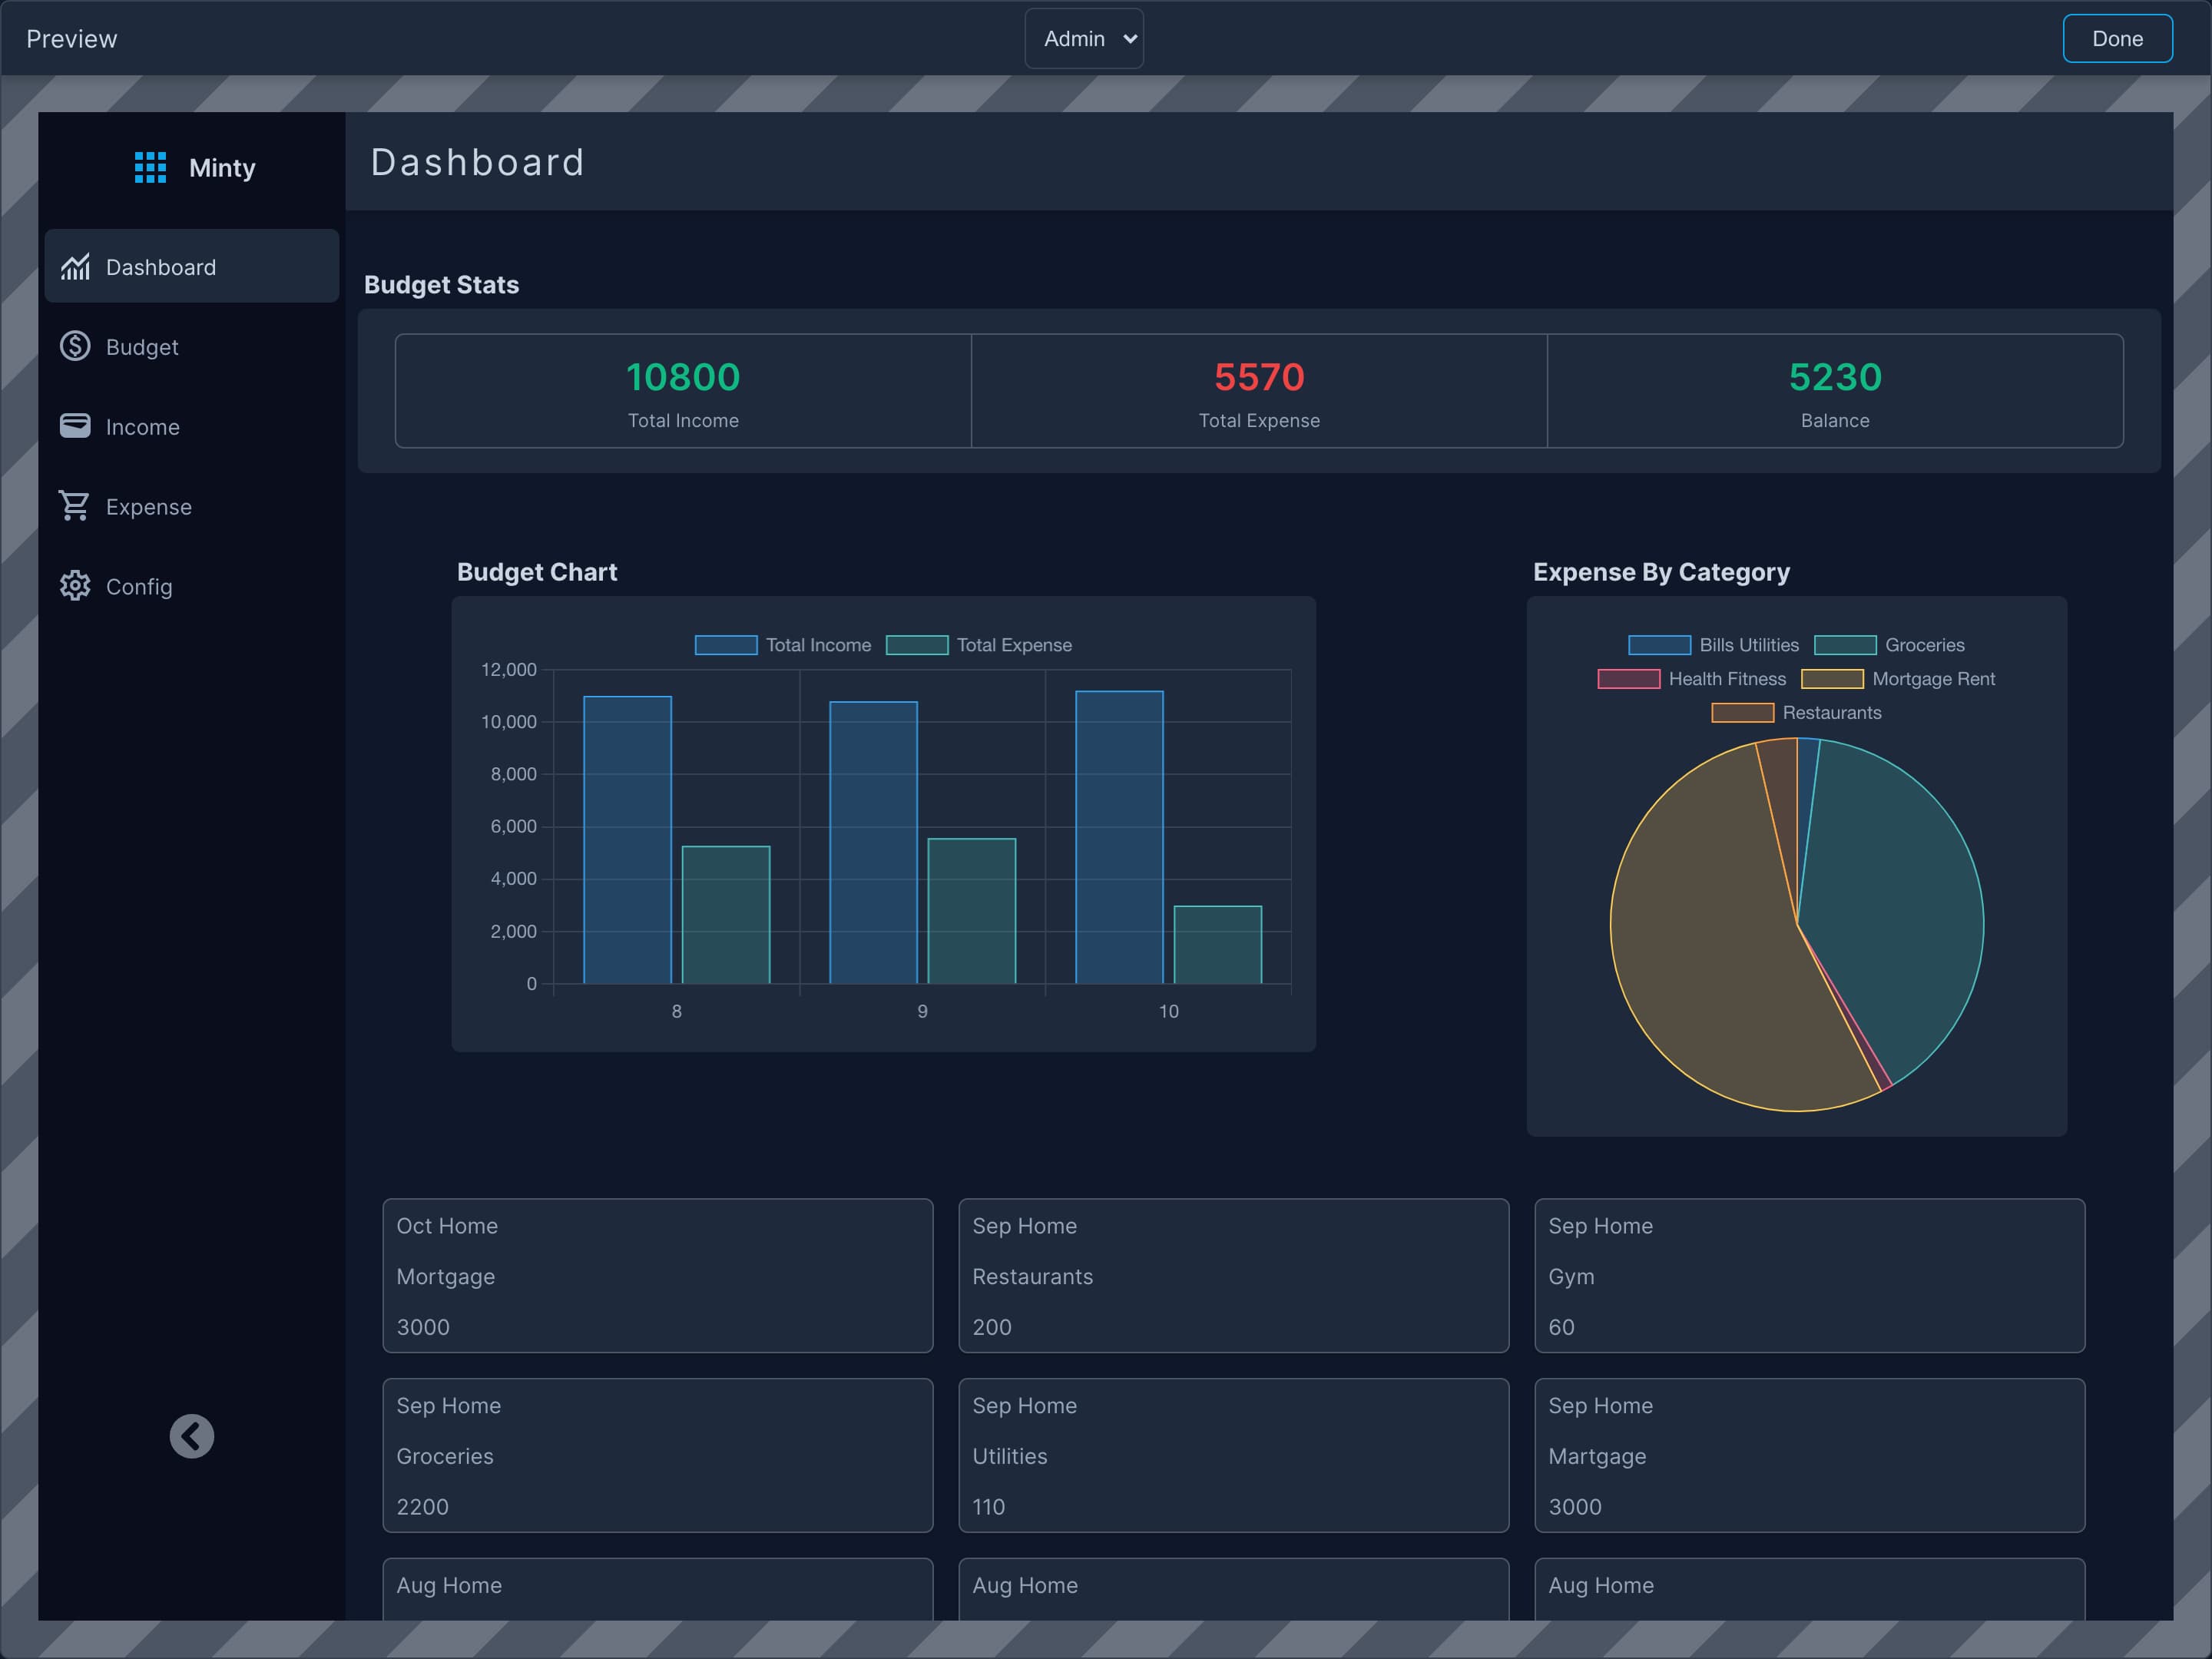Click the Total Expense 5570 stat card
Screen dimensions: 2212x1659
pos(1259,391)
